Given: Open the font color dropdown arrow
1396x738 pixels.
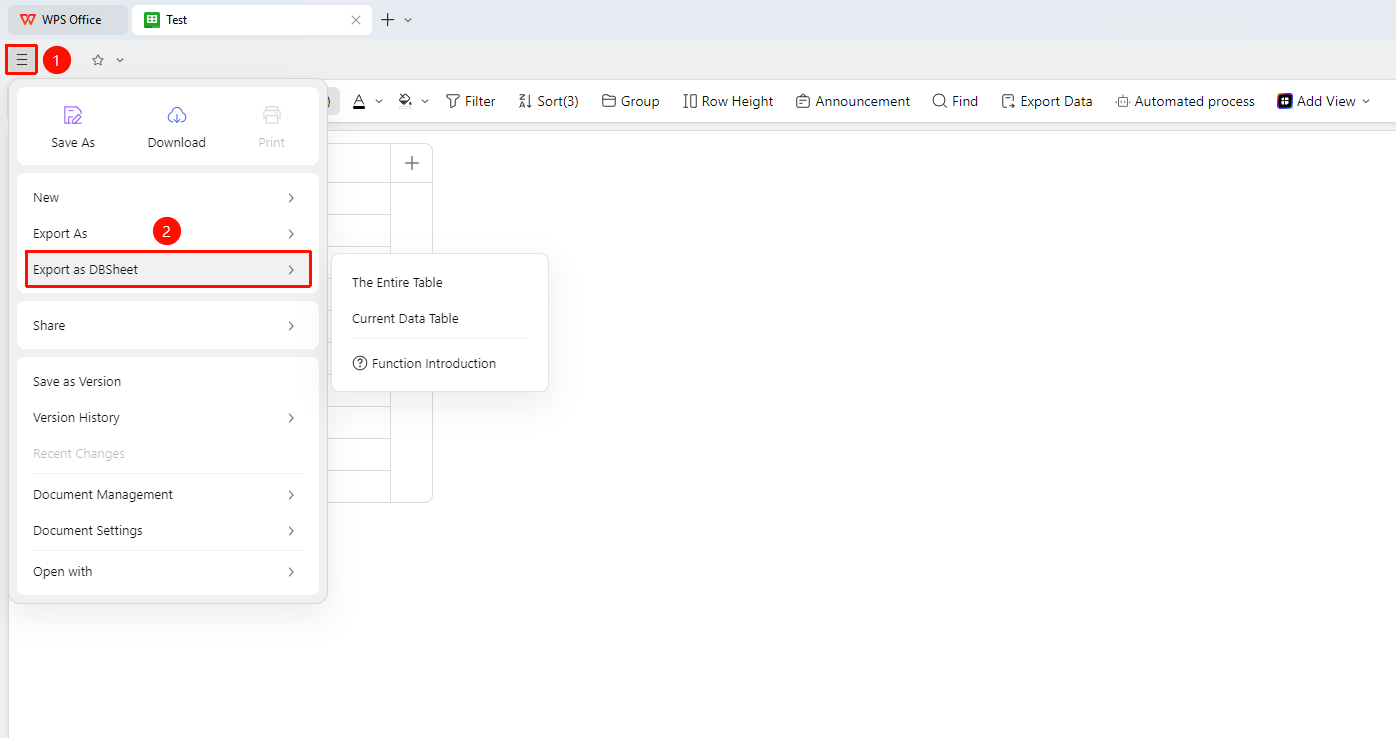Looking at the screenshot, I should (x=379, y=101).
